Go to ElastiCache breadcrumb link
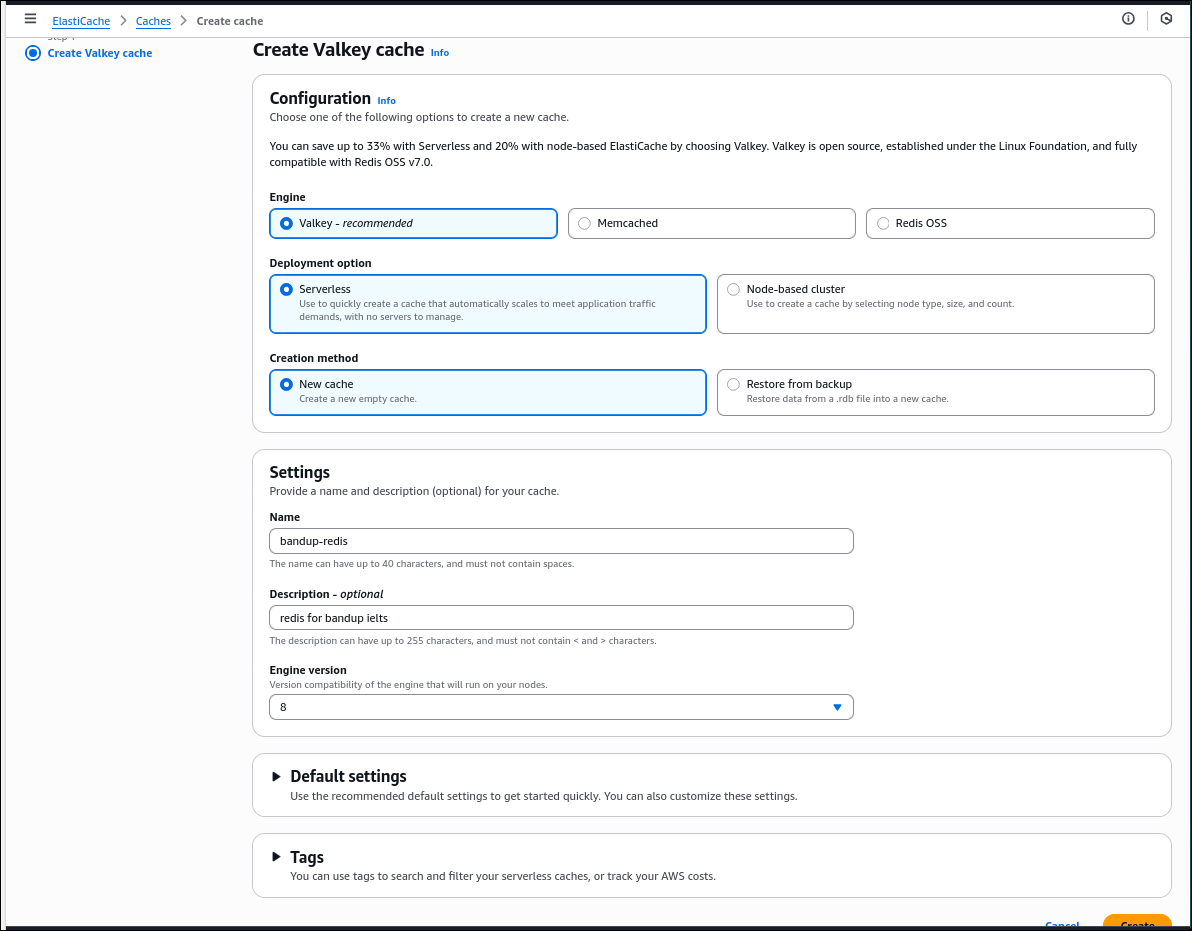 pyautogui.click(x=81, y=21)
